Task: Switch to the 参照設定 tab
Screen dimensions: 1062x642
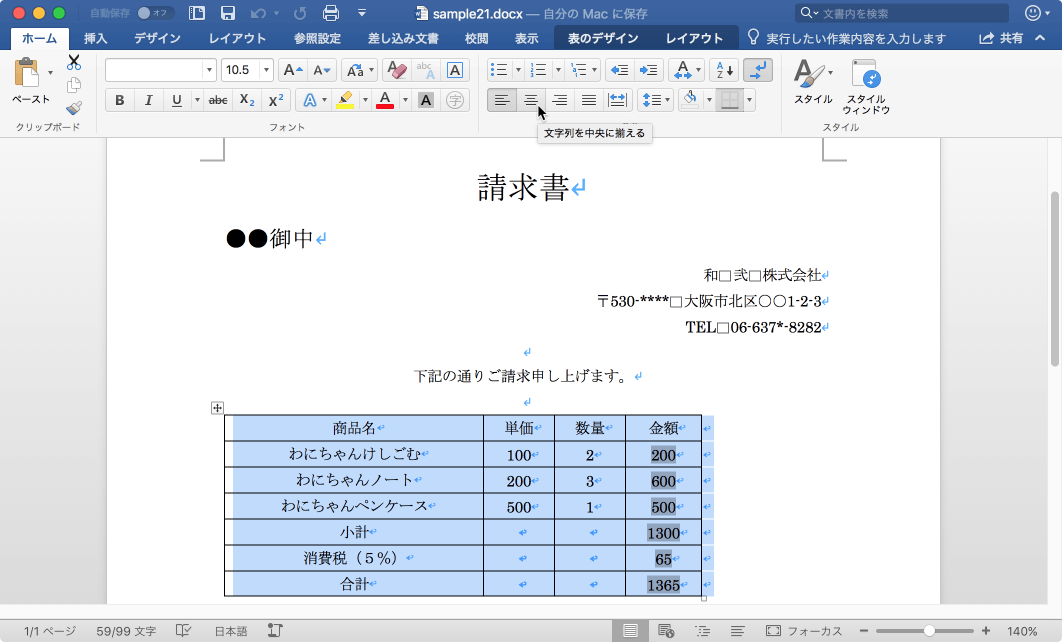Action: (318, 39)
